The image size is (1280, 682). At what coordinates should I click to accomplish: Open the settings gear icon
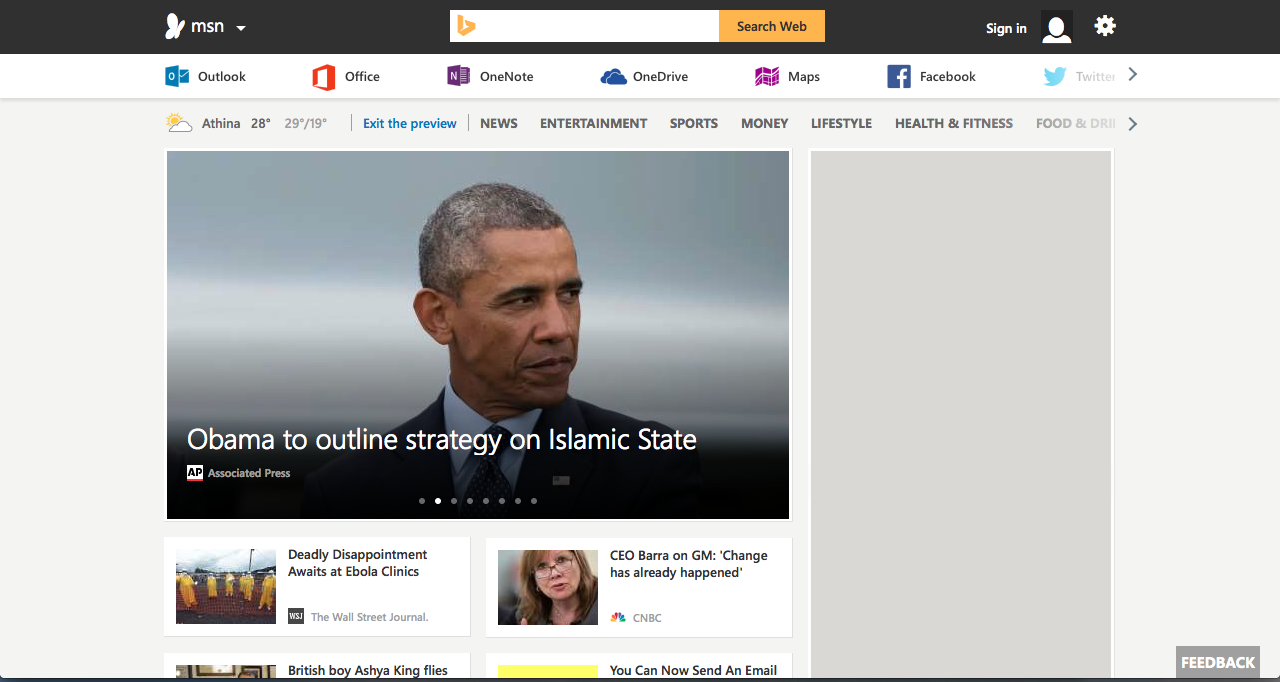pos(1105,26)
